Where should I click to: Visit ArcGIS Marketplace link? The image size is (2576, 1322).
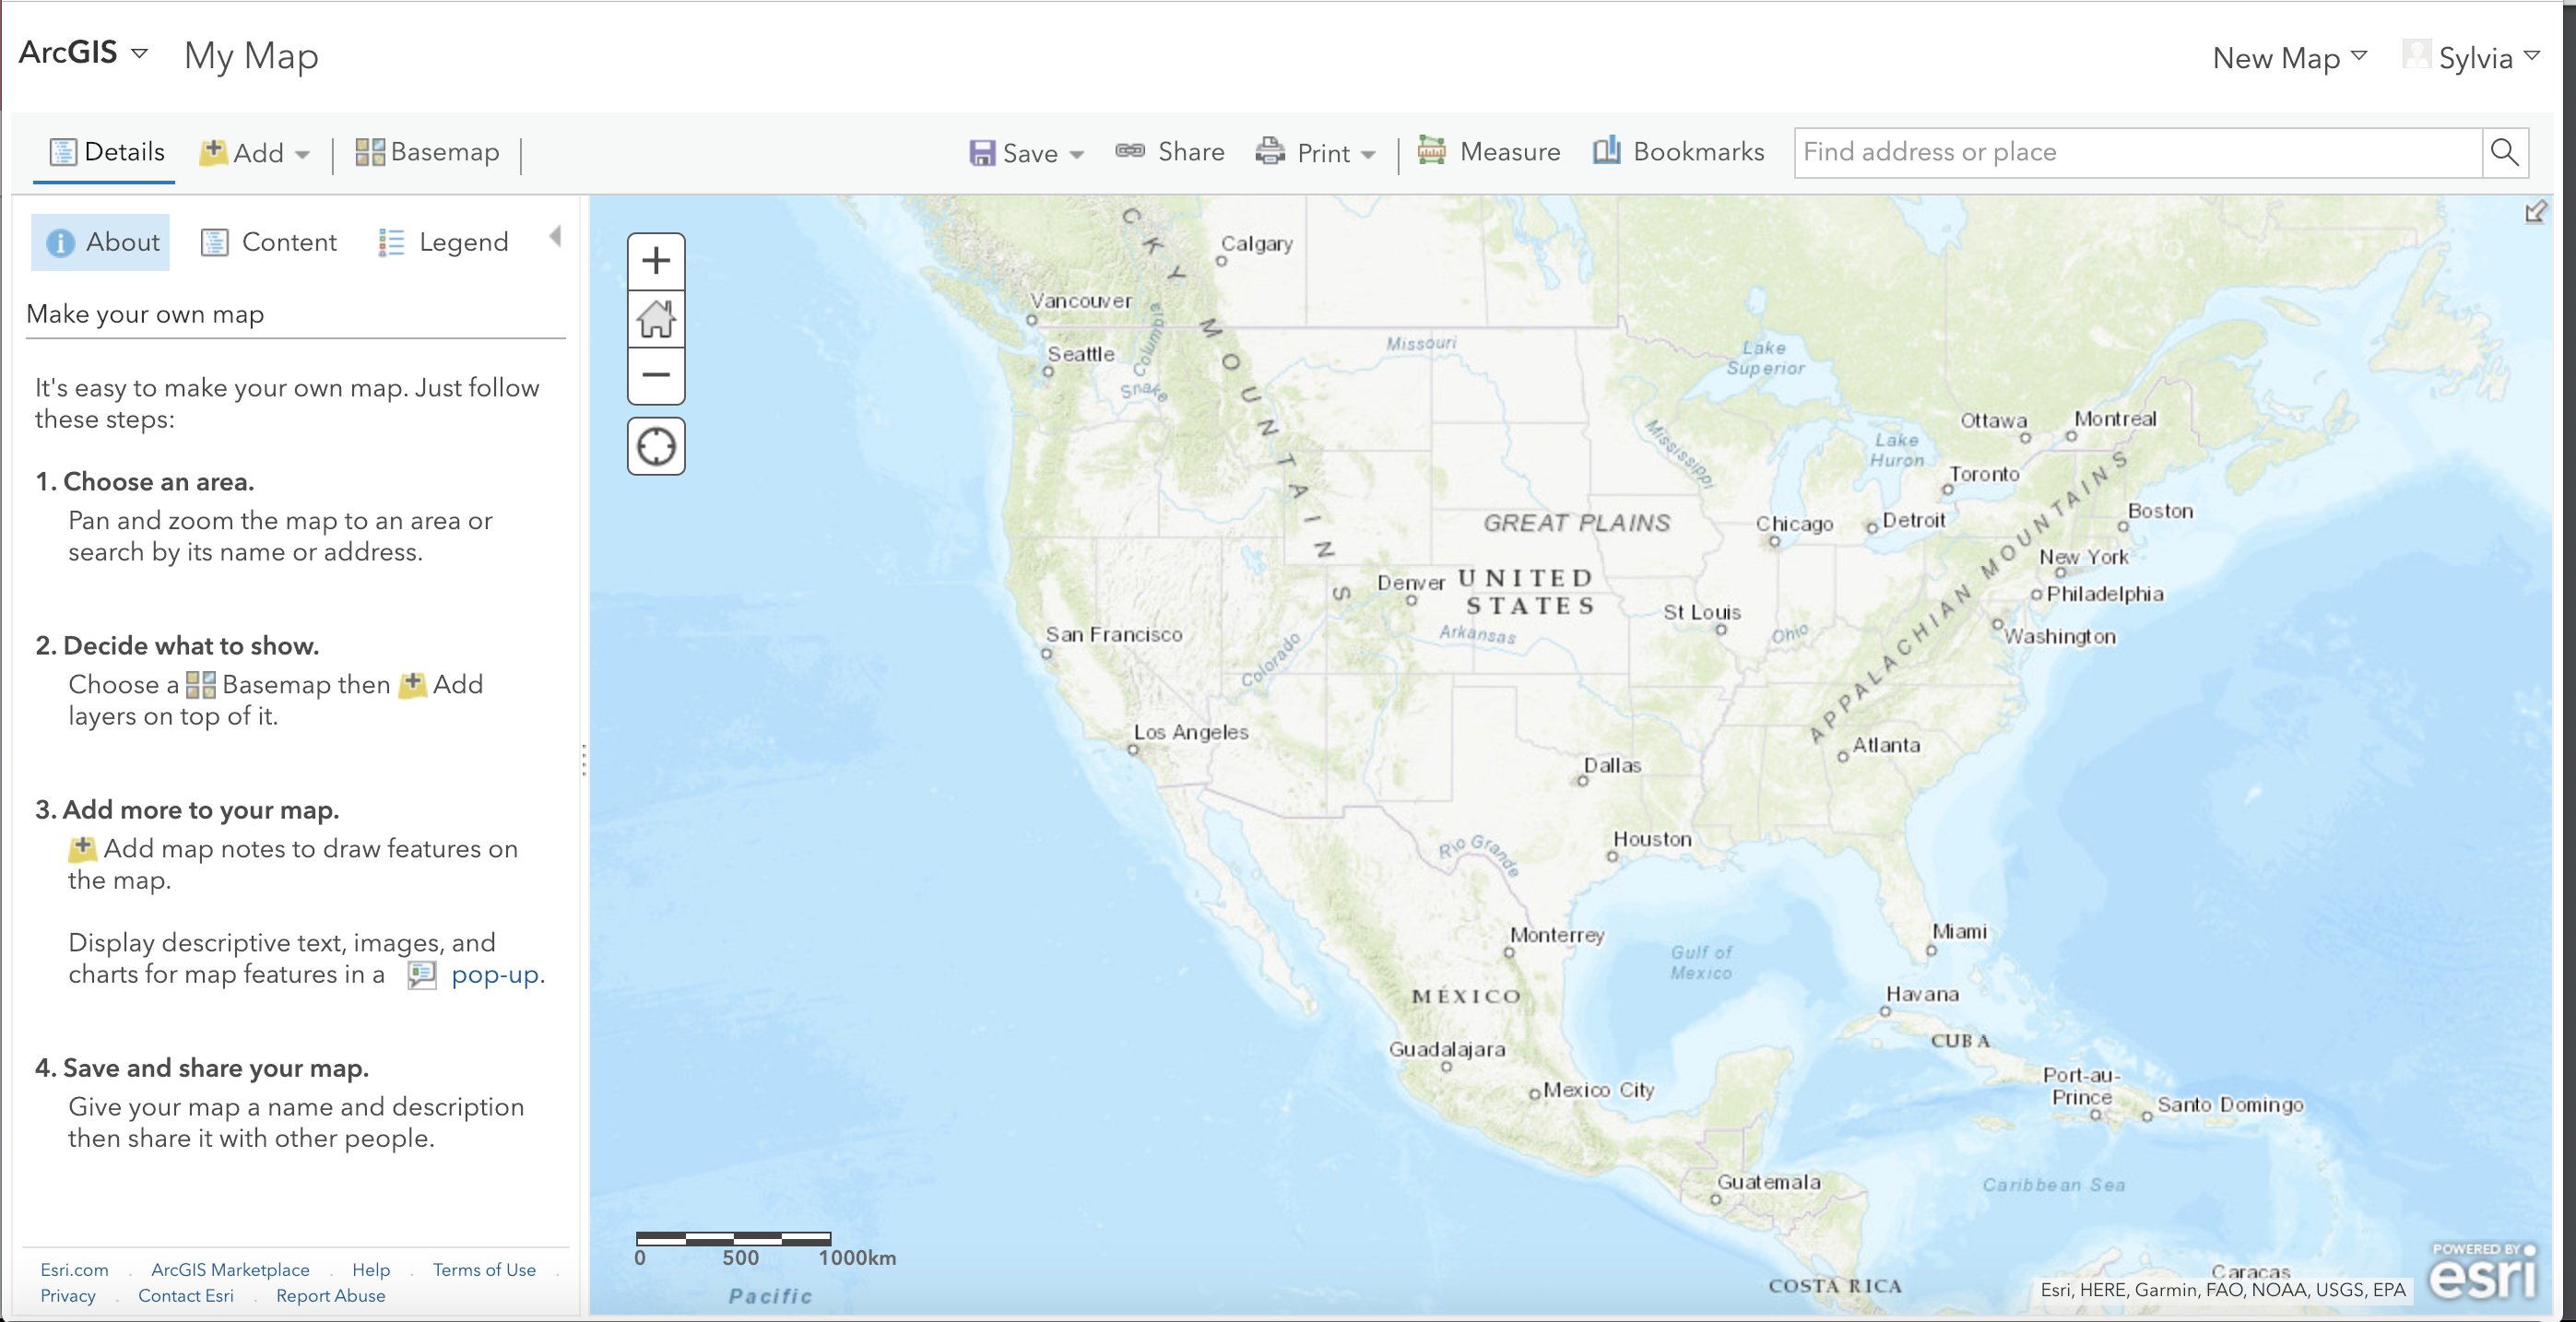click(x=230, y=1270)
